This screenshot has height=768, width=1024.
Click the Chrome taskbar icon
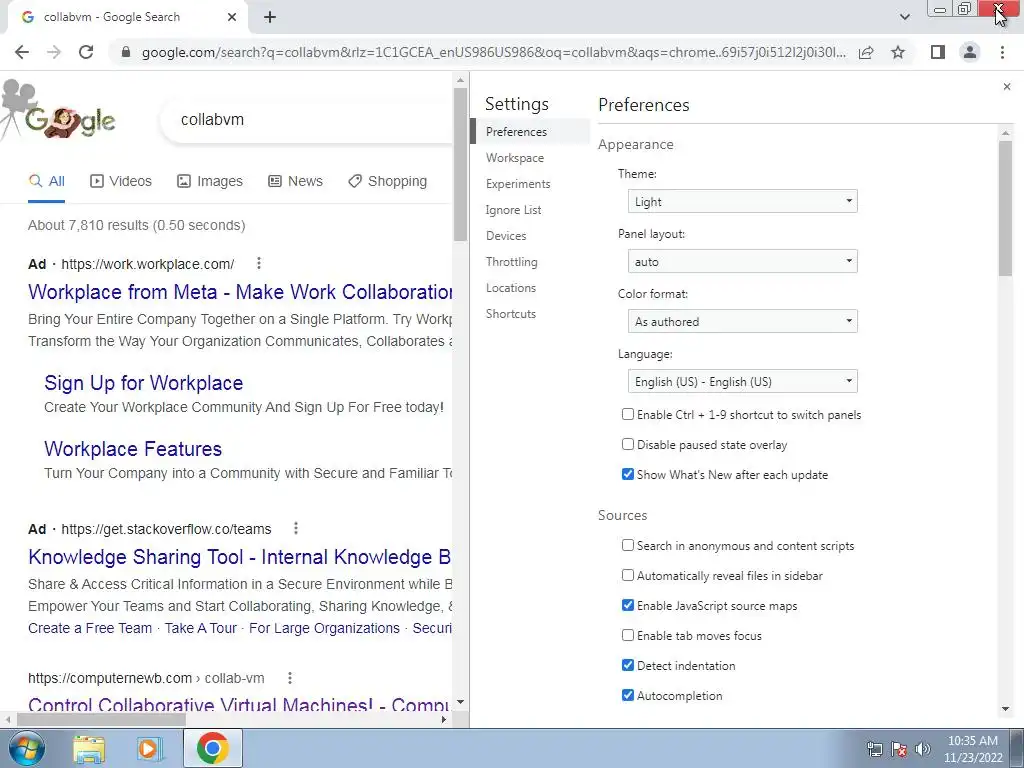(x=212, y=748)
